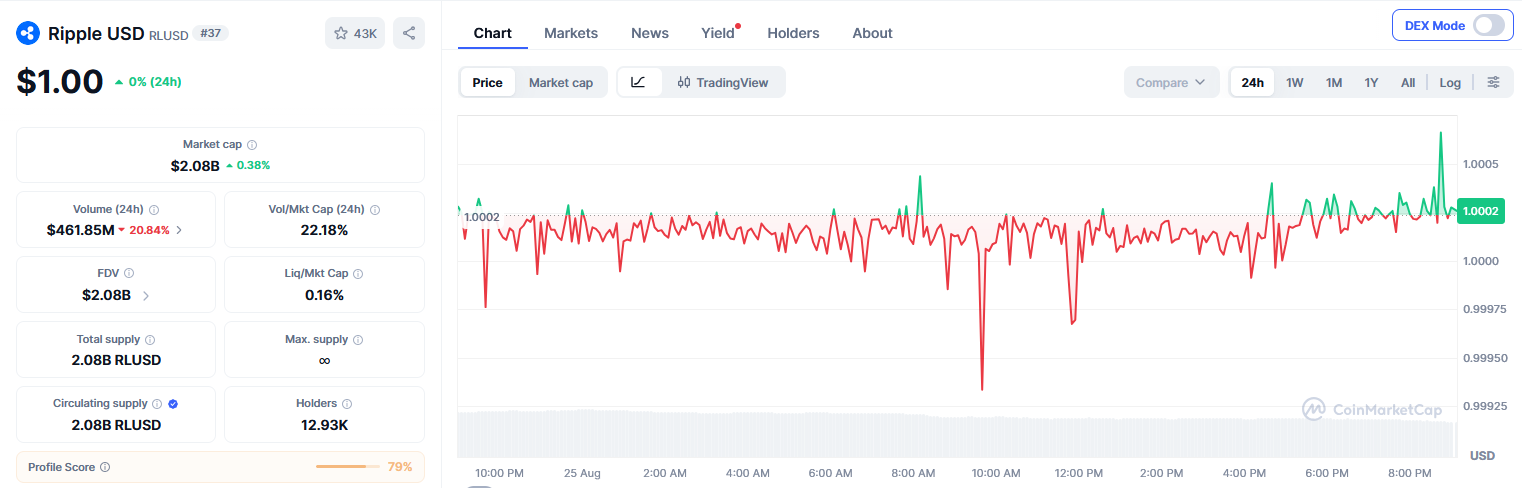The image size is (1522, 488).
Task: Select the Market cap chart toggle
Action: [561, 82]
